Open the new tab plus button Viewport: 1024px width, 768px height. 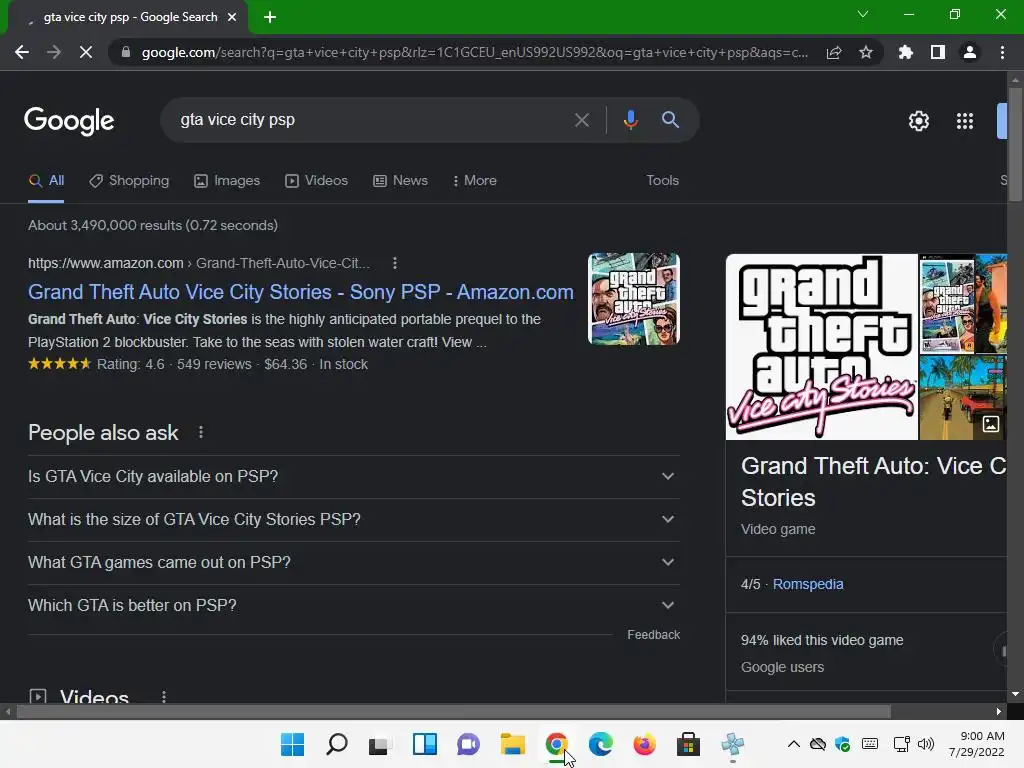[x=270, y=17]
